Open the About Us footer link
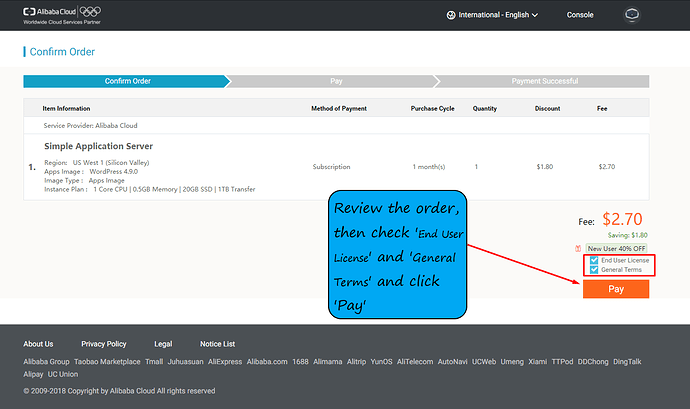Image resolution: width=690 pixels, height=409 pixels. [38, 344]
